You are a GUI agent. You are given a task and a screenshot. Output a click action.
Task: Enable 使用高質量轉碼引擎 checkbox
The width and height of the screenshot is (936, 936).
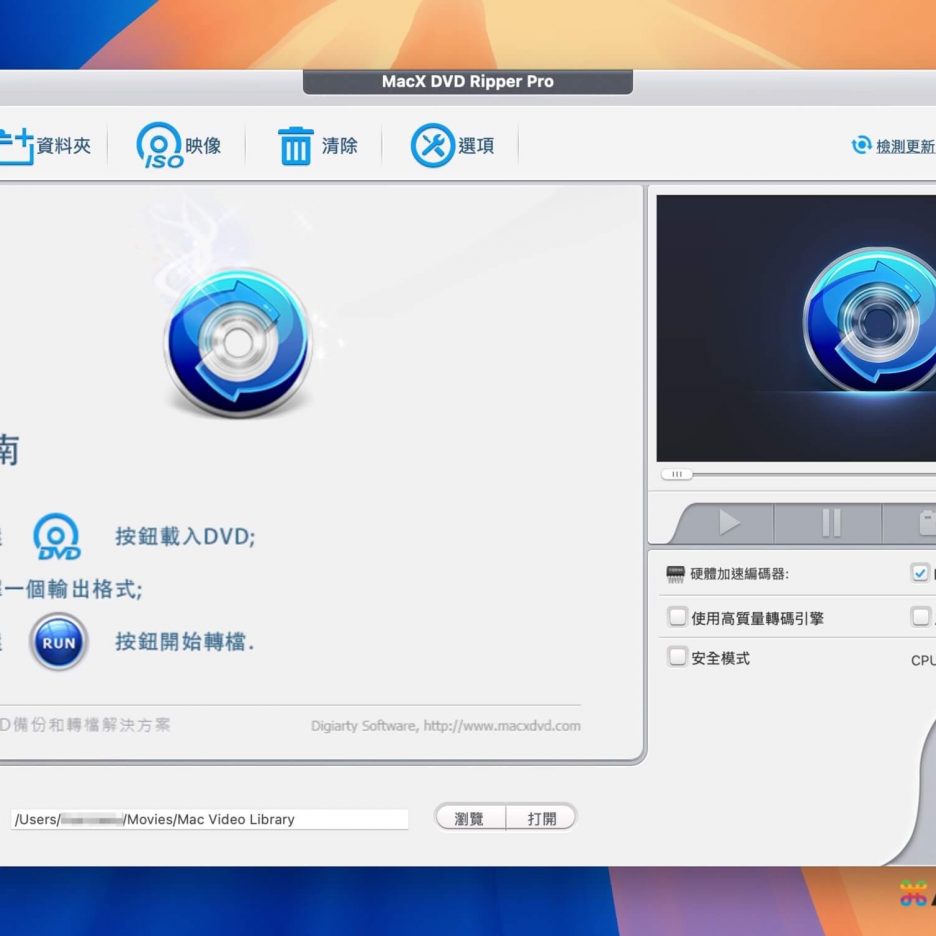coord(677,617)
